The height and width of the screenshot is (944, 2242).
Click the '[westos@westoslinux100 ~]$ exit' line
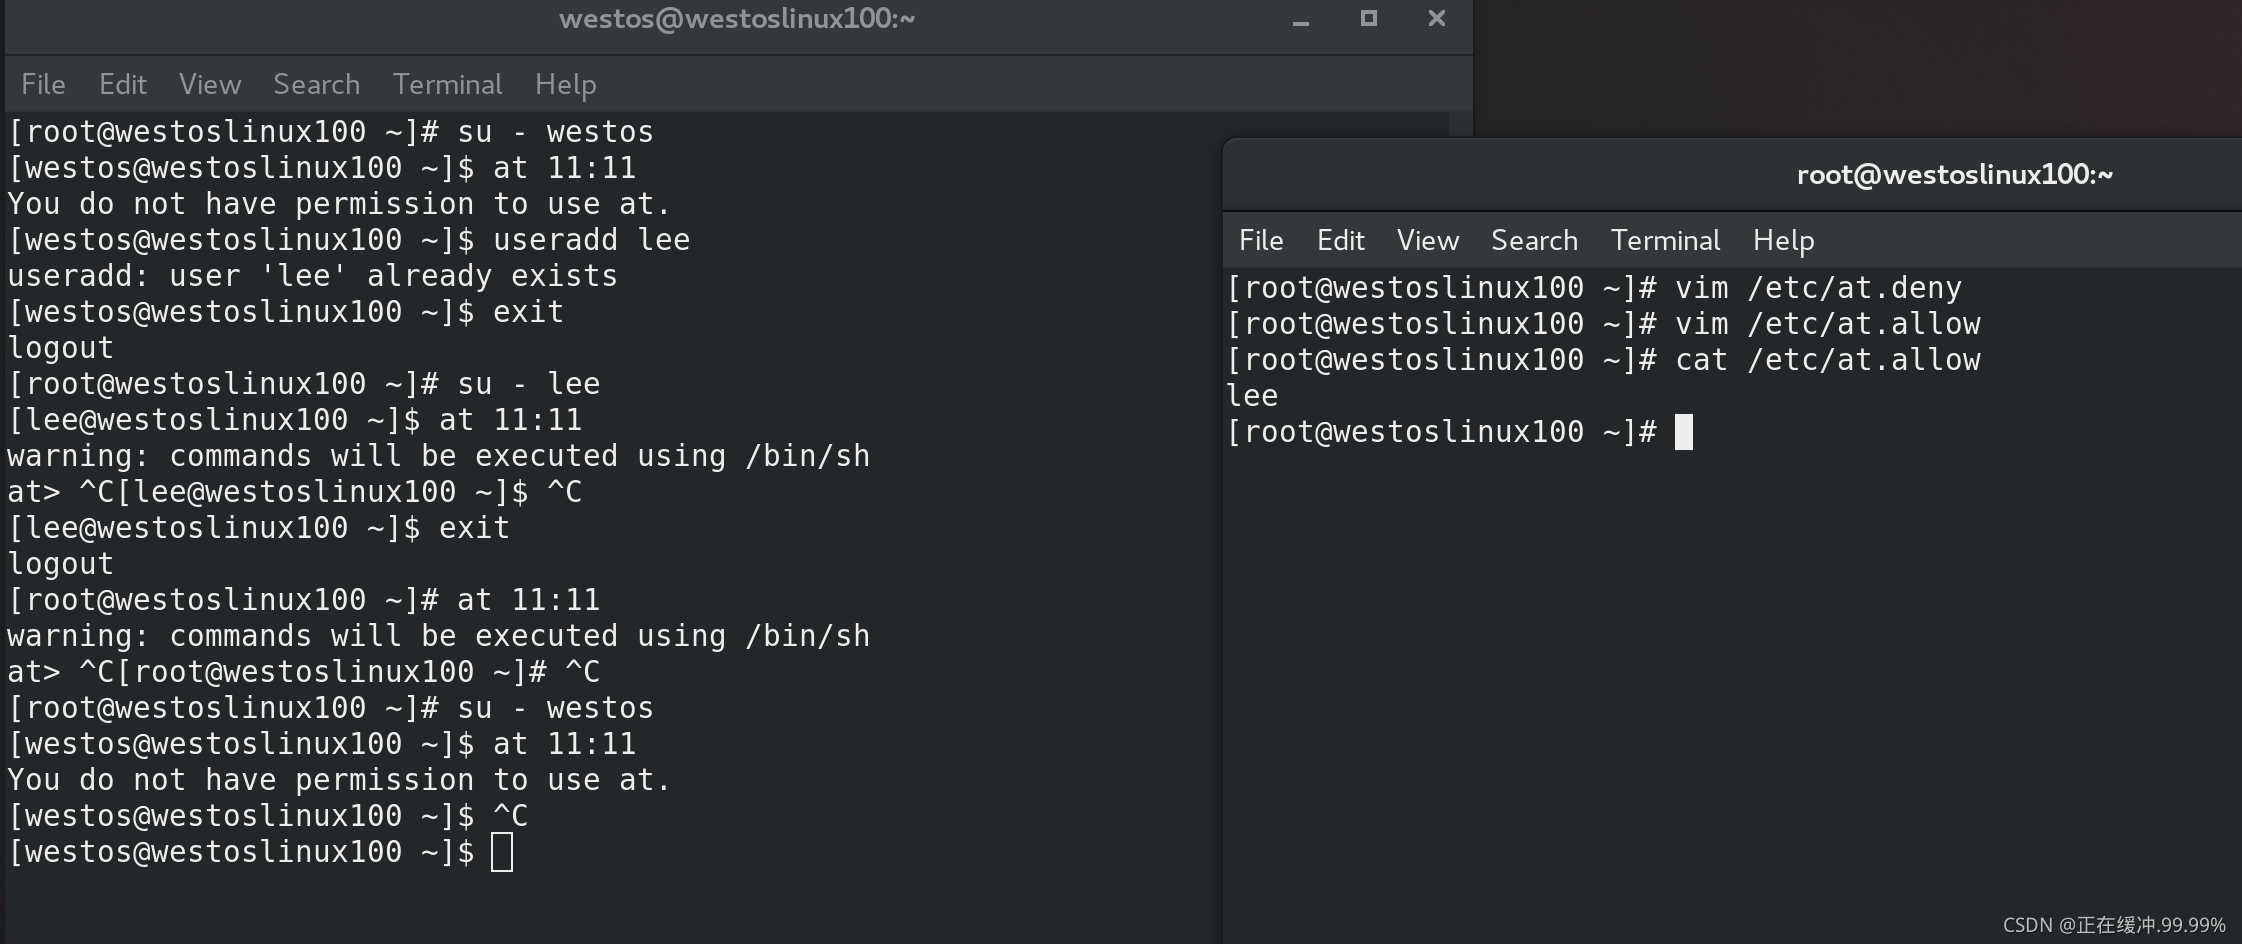tap(286, 312)
